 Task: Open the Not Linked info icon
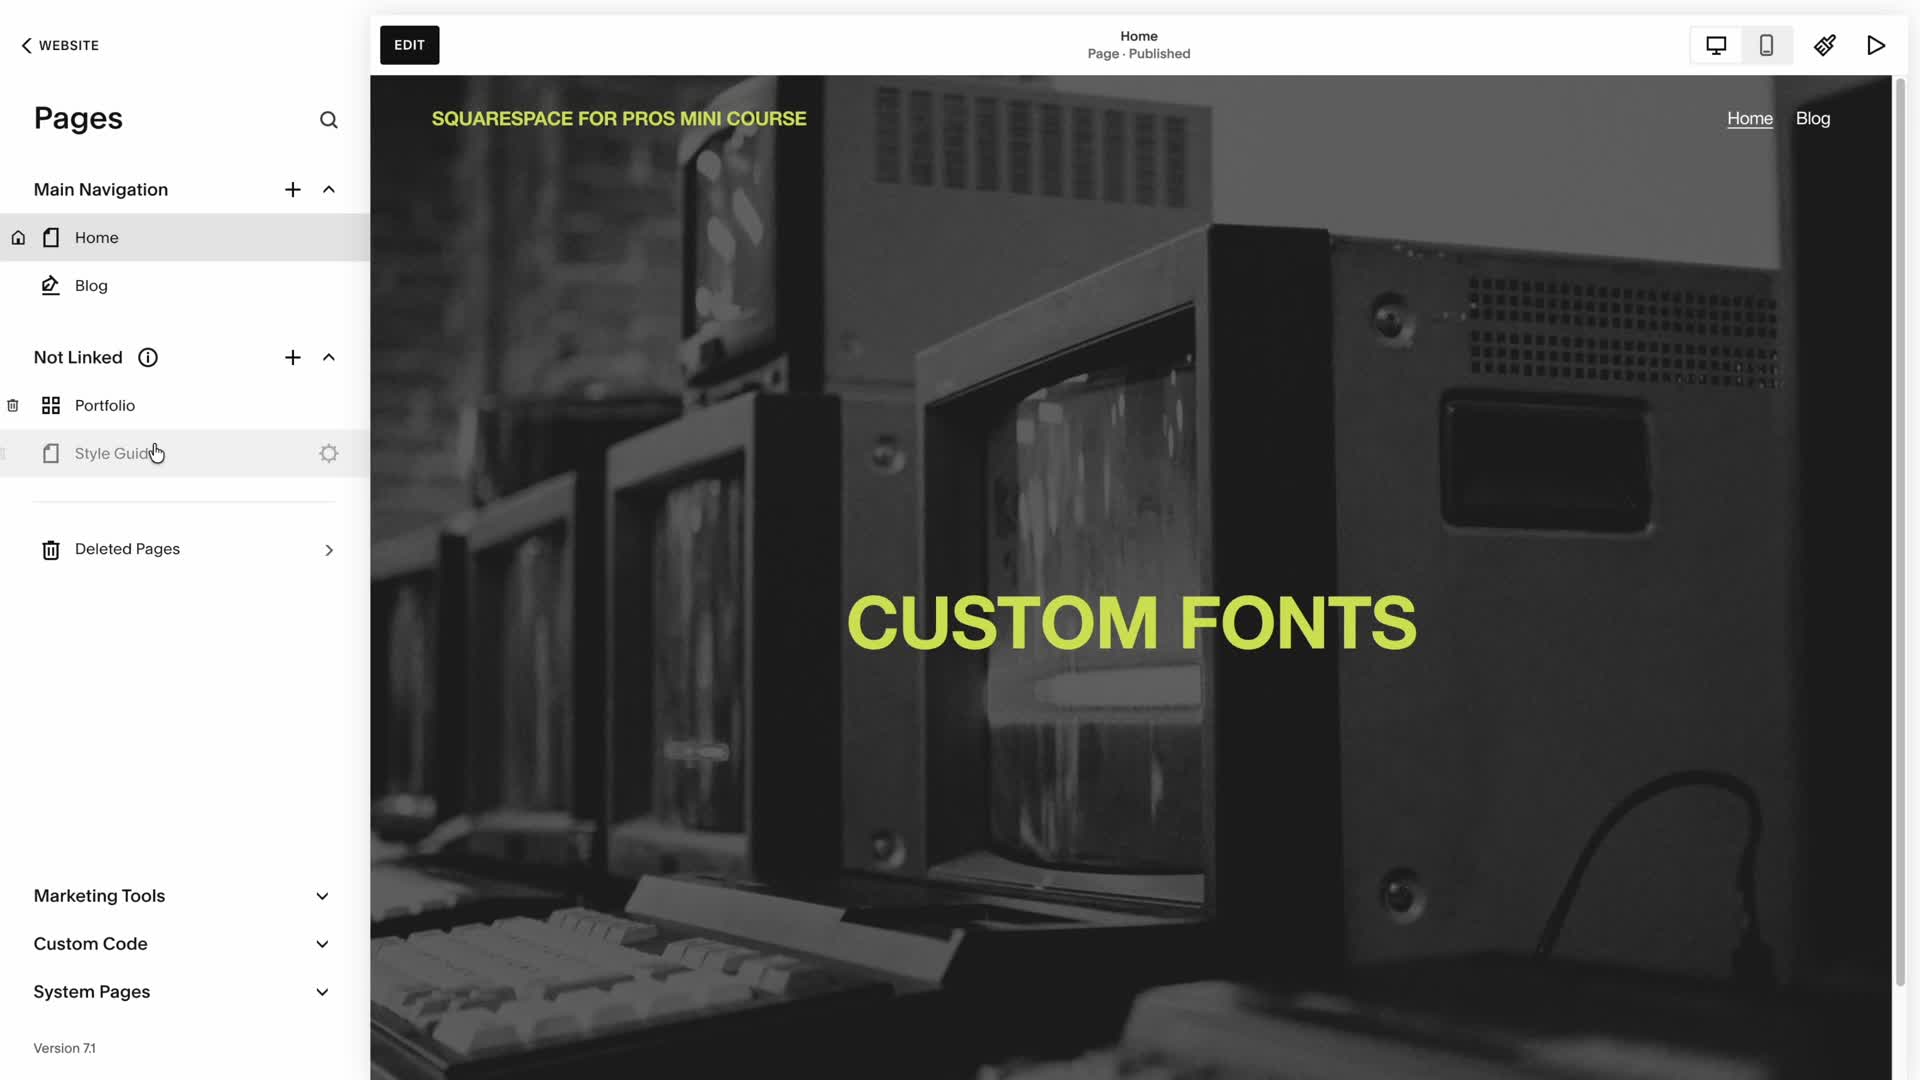point(148,358)
